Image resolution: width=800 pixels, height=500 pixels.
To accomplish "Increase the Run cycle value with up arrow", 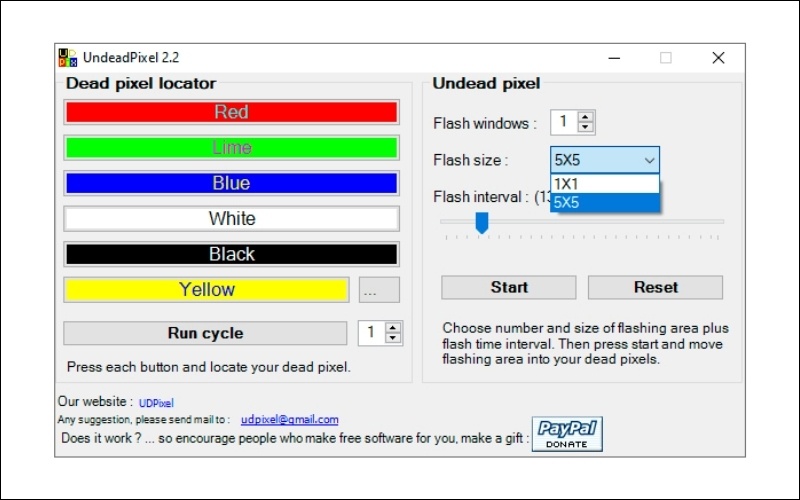I will tap(392, 327).
